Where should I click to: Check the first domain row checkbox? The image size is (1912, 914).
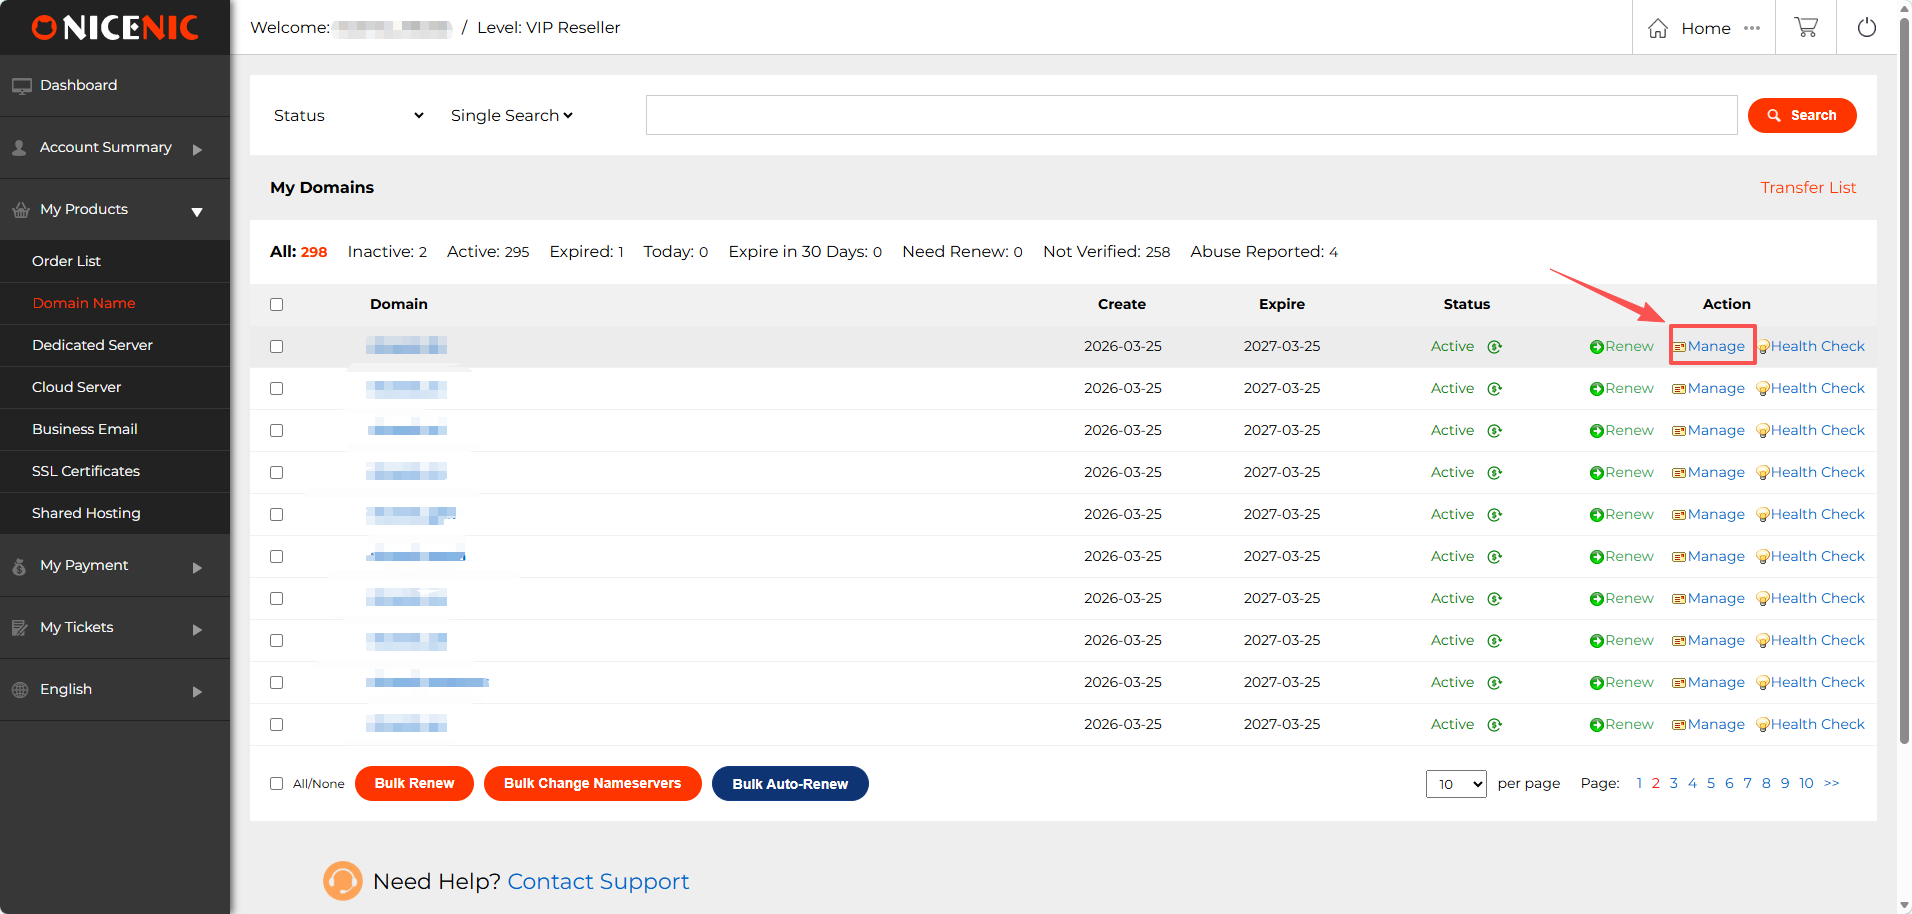click(x=277, y=347)
